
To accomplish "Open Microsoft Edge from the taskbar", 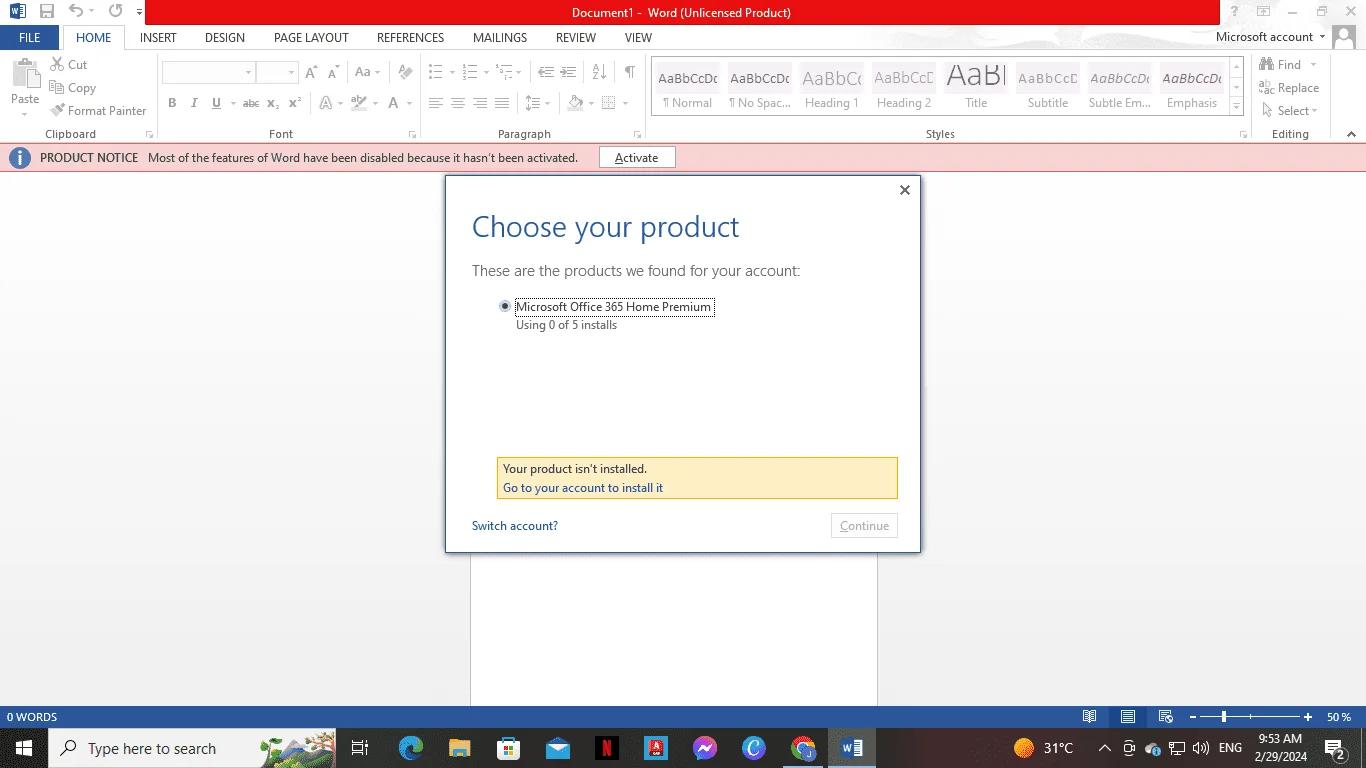I will pyautogui.click(x=411, y=748).
